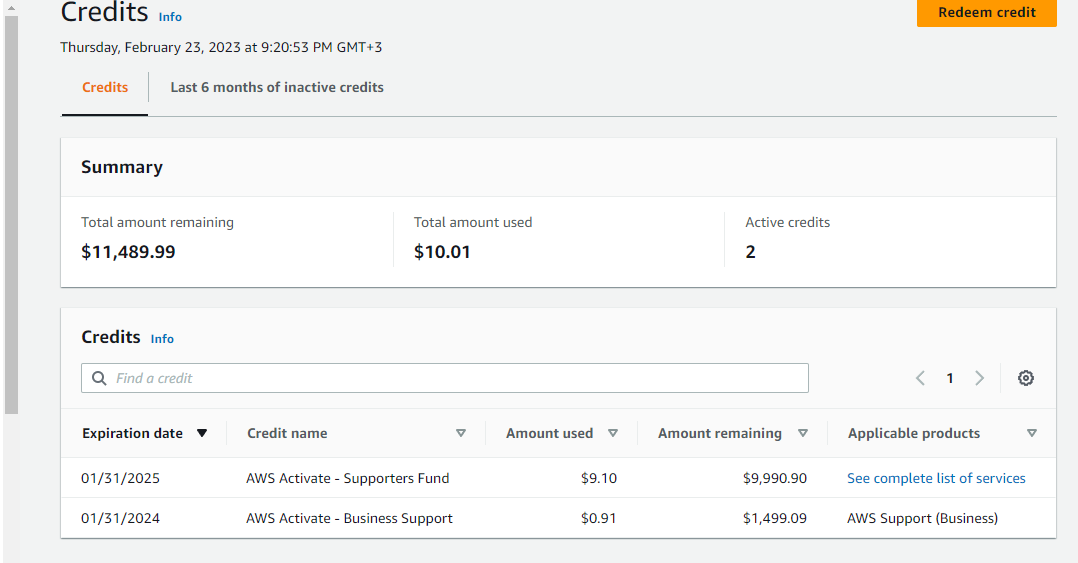Screen dimensions: 1078x563
Task: Click the scrollbar up arrow
Action: pyautogui.click(x=11, y=7)
